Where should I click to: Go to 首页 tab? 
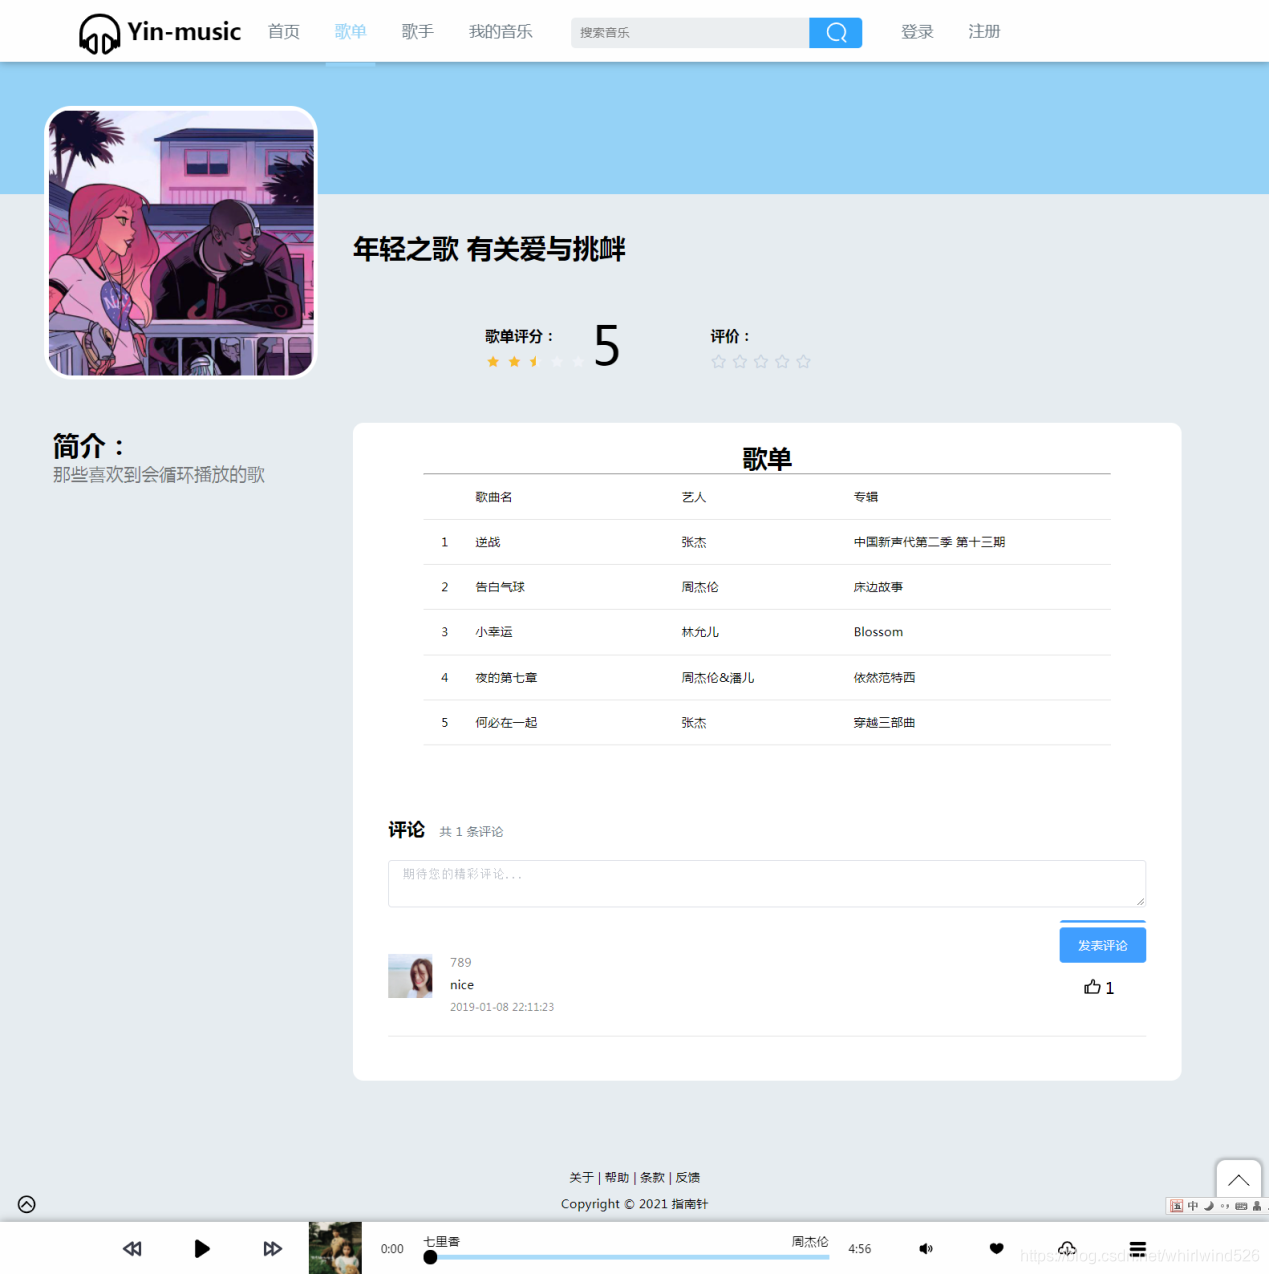click(283, 32)
